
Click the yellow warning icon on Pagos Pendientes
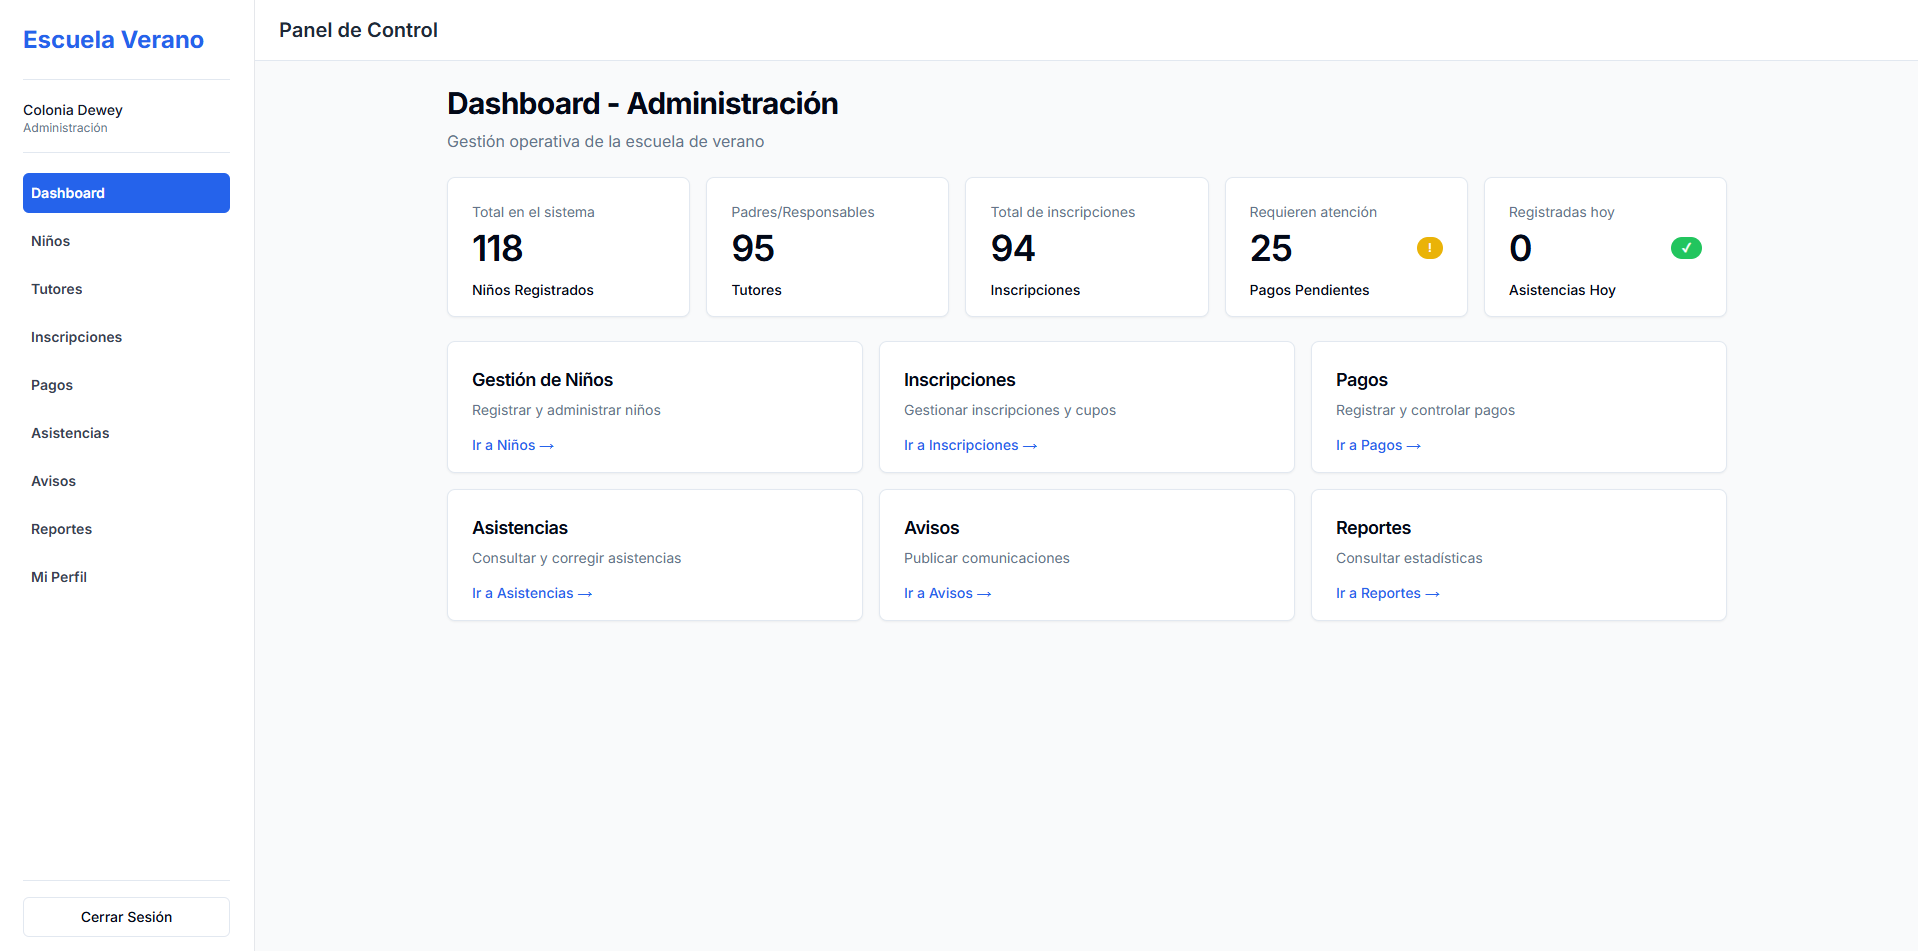point(1429,248)
